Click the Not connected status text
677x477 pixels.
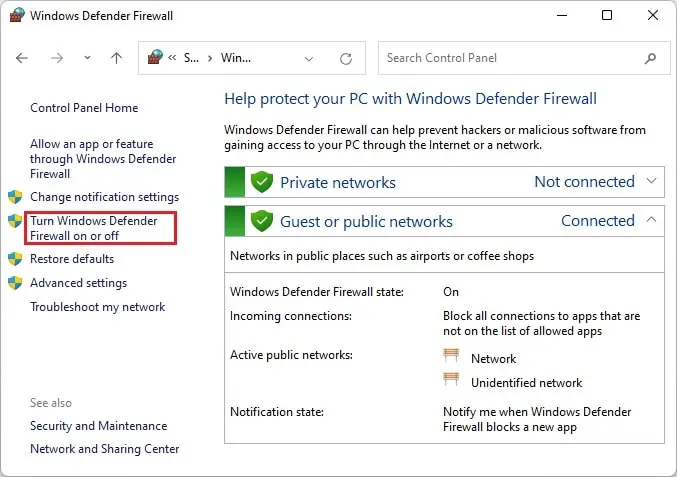585,182
